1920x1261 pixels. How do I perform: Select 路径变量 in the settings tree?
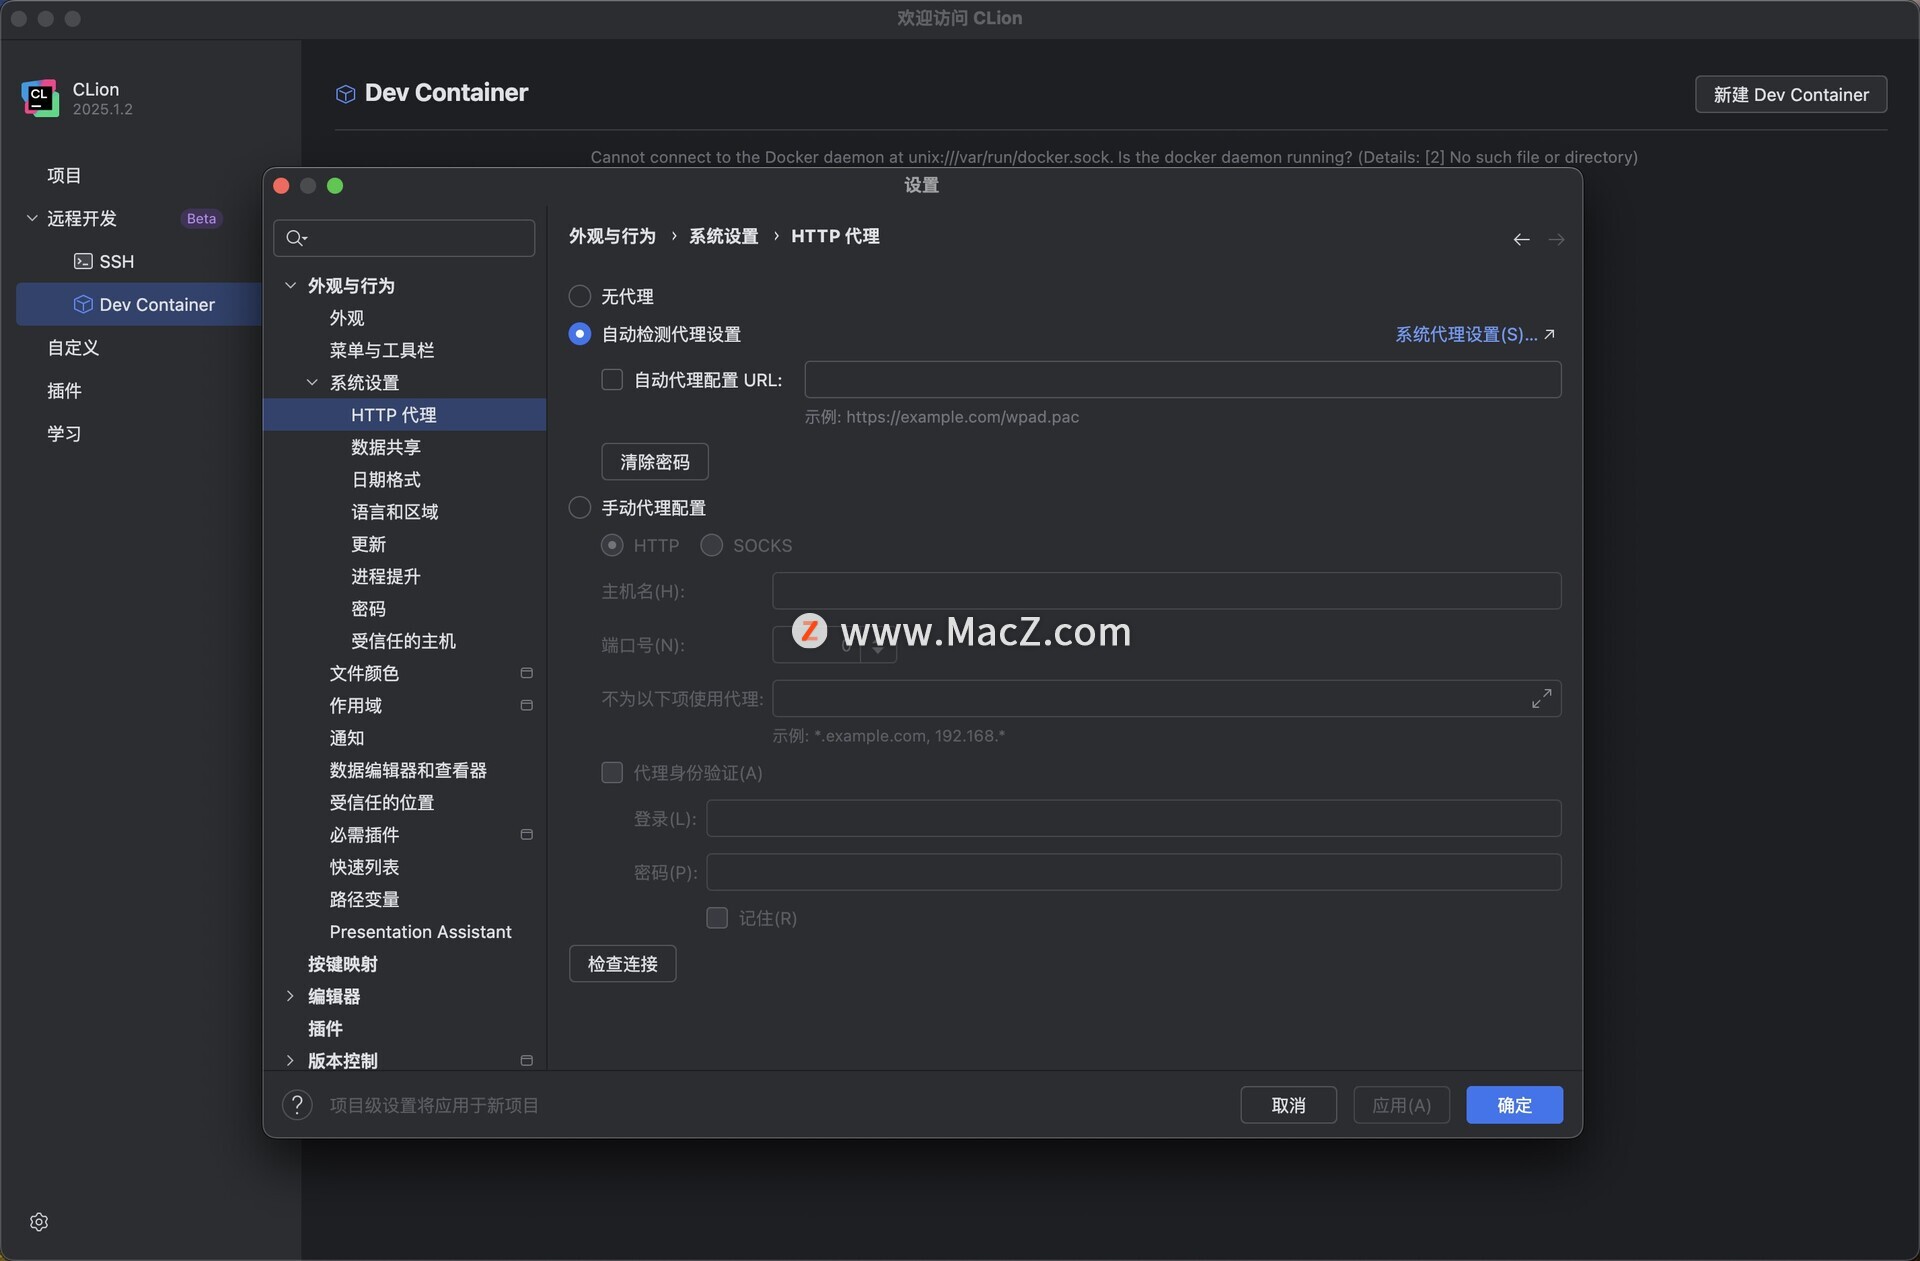coord(365,900)
